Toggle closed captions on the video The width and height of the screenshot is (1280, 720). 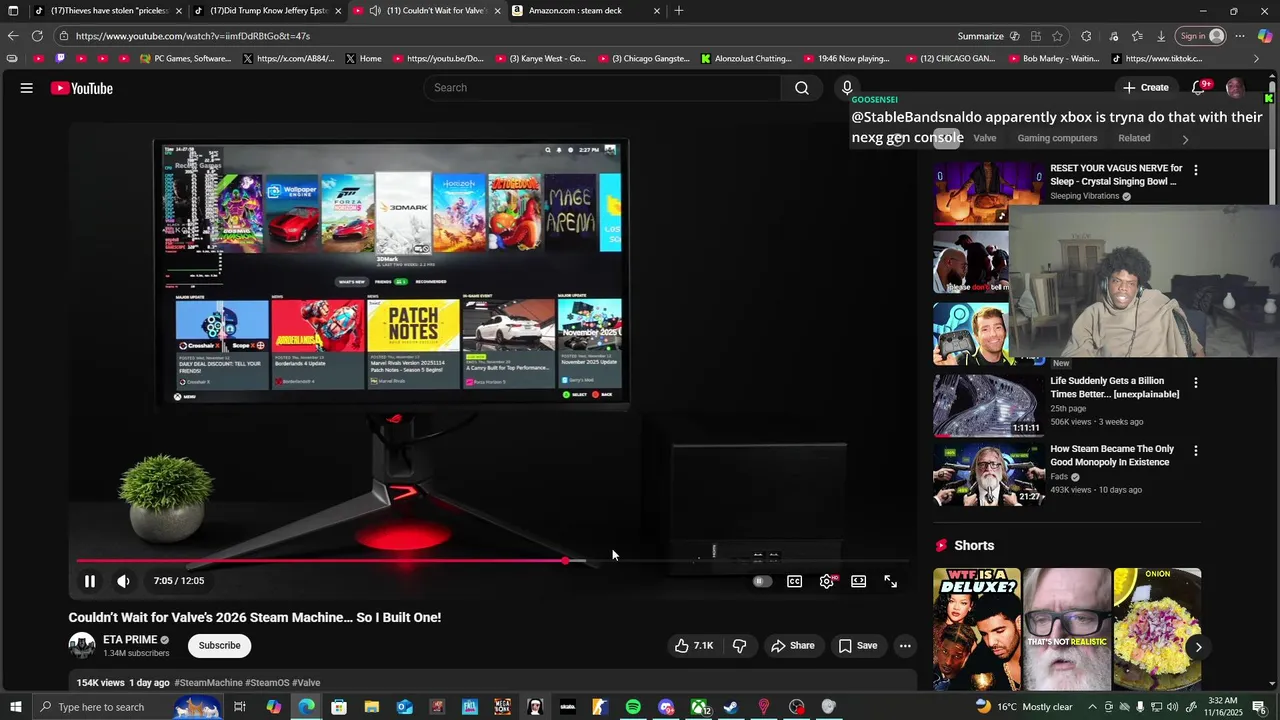(794, 581)
